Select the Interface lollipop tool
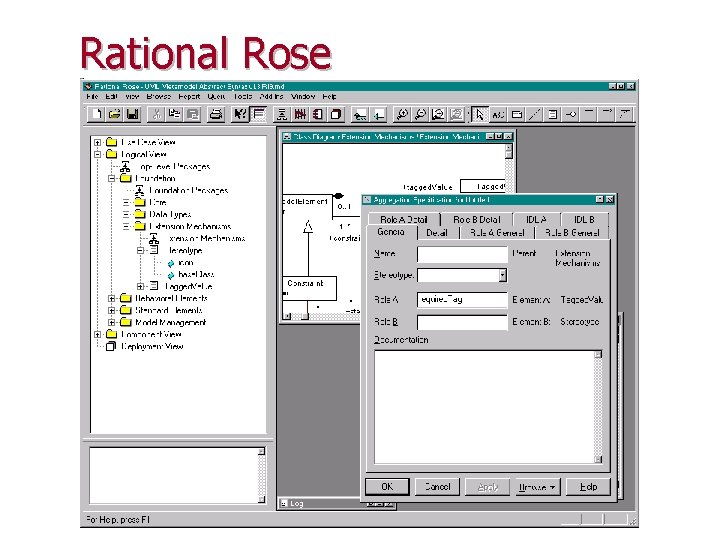 click(571, 114)
